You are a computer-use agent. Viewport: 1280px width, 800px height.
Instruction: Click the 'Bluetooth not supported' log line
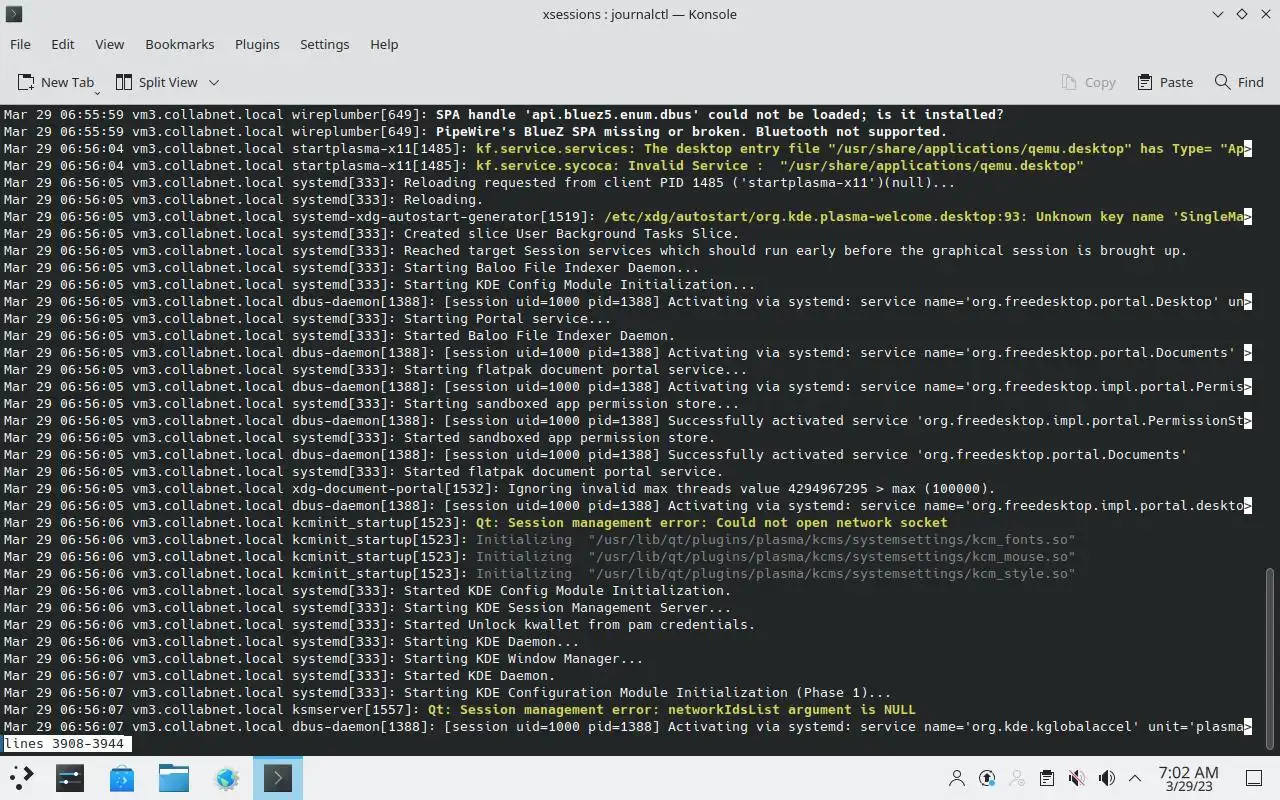(x=475, y=131)
